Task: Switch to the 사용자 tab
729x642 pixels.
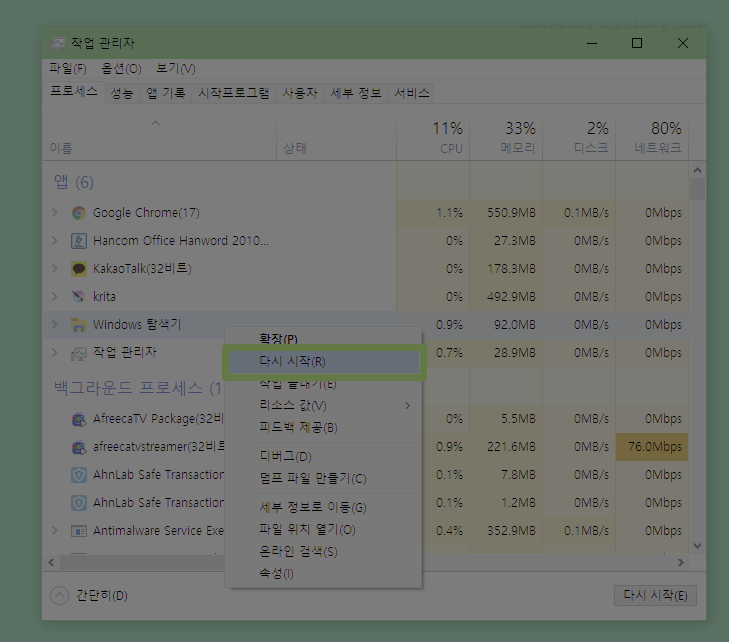Action: (300, 93)
